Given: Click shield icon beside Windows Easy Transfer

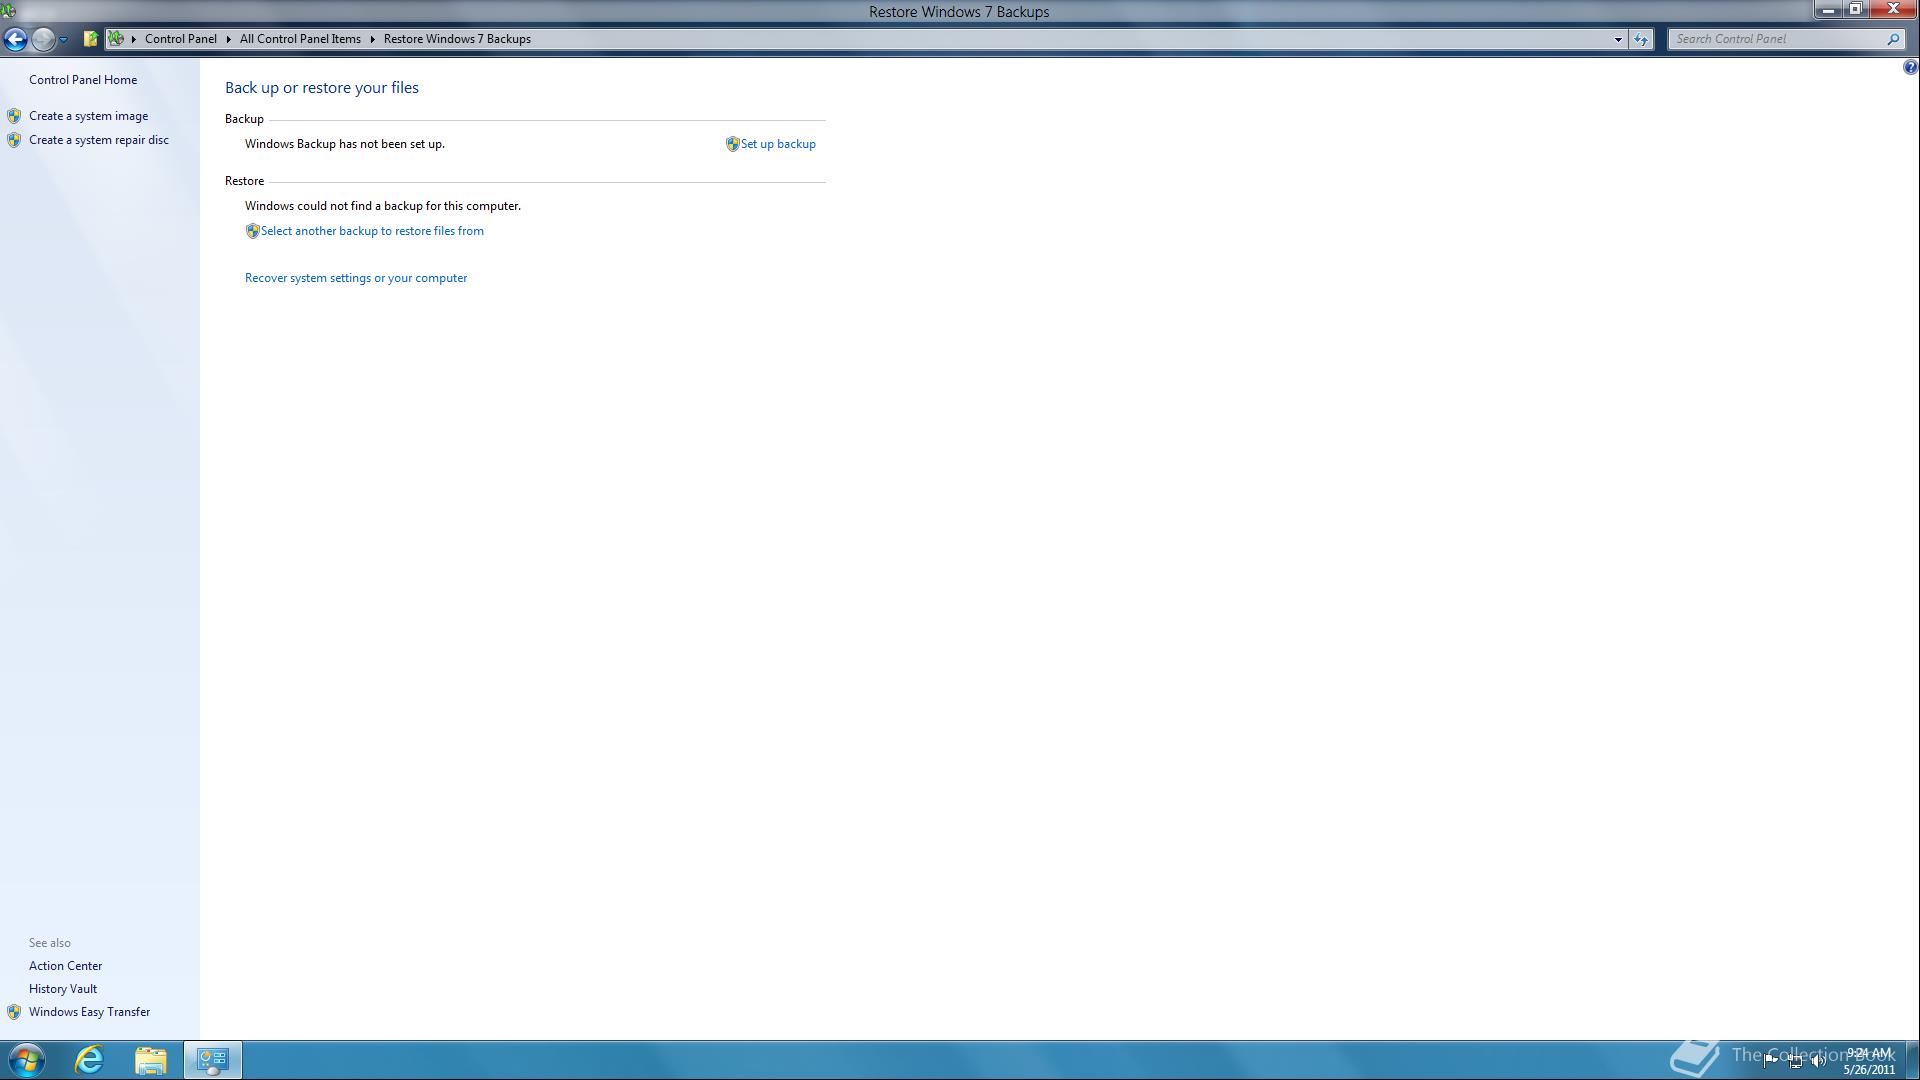Looking at the screenshot, I should pyautogui.click(x=14, y=1012).
